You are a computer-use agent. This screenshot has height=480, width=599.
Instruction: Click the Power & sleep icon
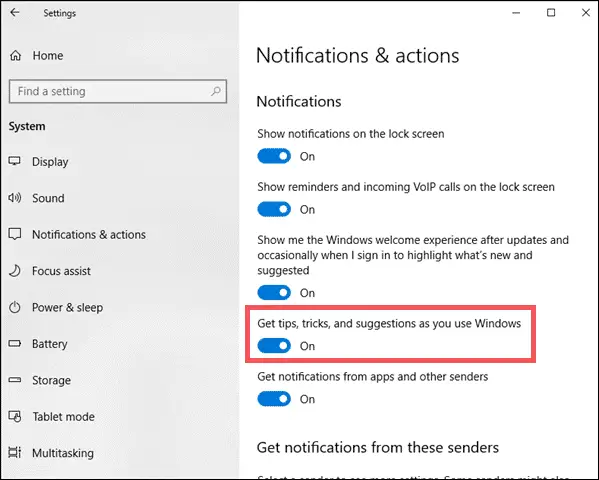pos(15,307)
